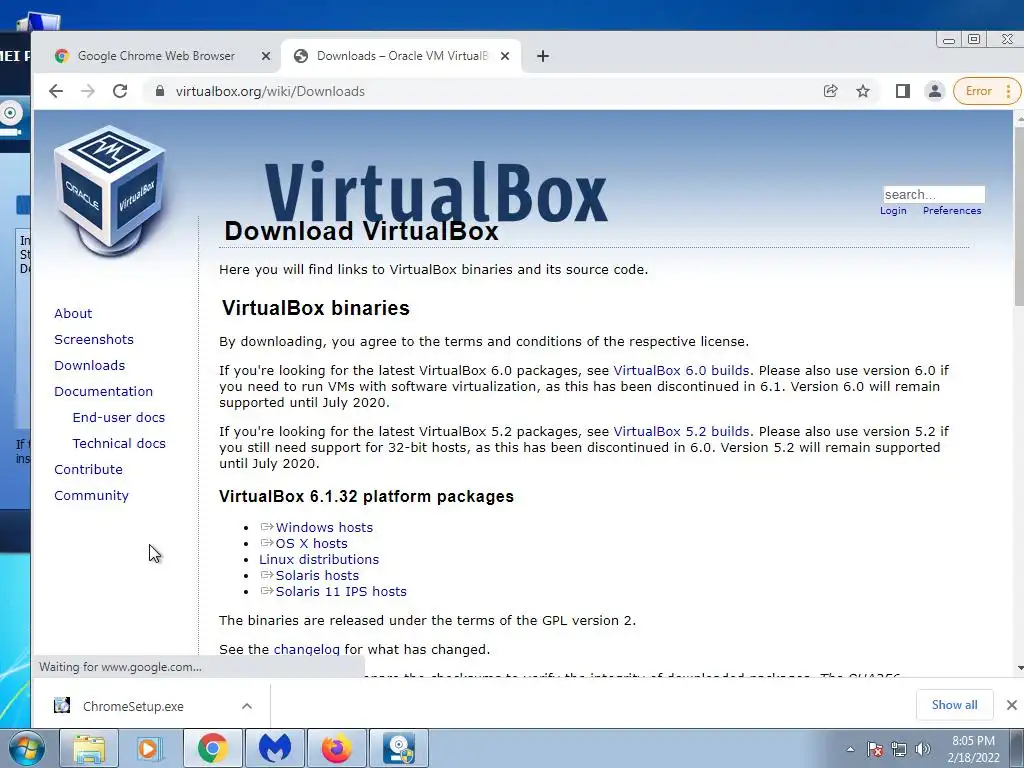Expand the ChromeSetup.exe download options chevron
The image size is (1024, 768).
click(x=247, y=706)
